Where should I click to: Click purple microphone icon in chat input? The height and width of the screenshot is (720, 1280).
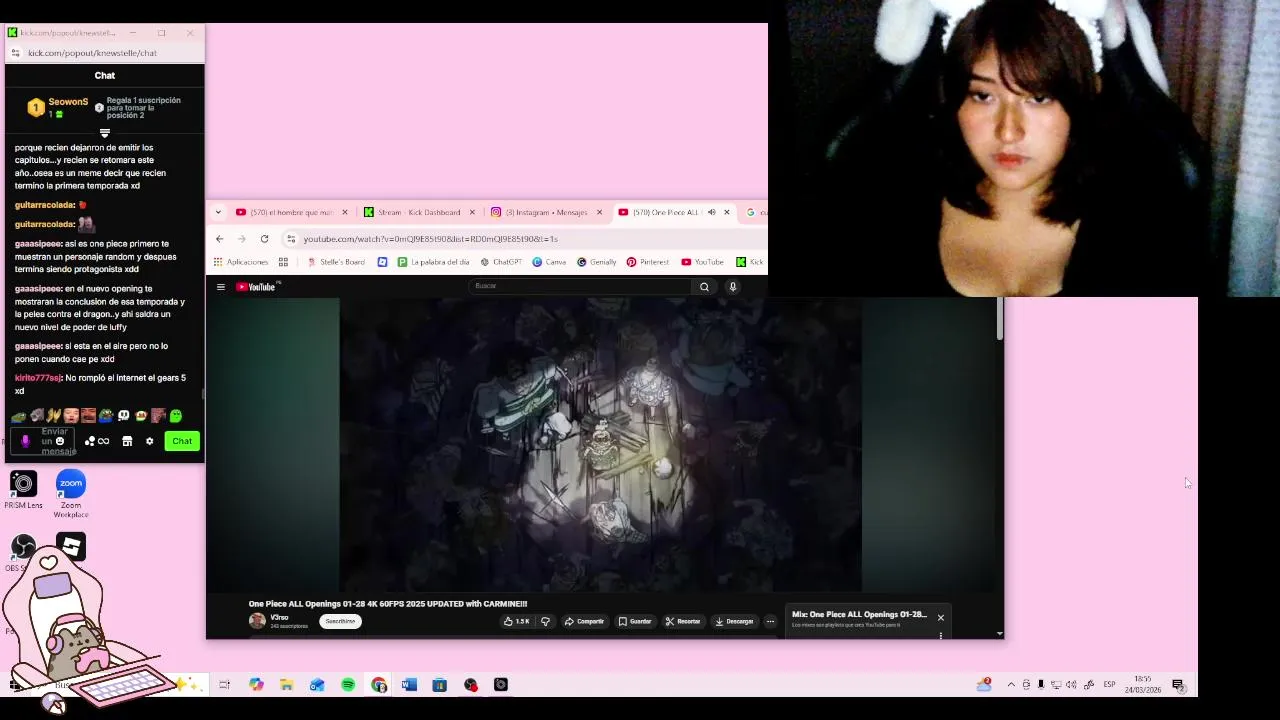[25, 441]
